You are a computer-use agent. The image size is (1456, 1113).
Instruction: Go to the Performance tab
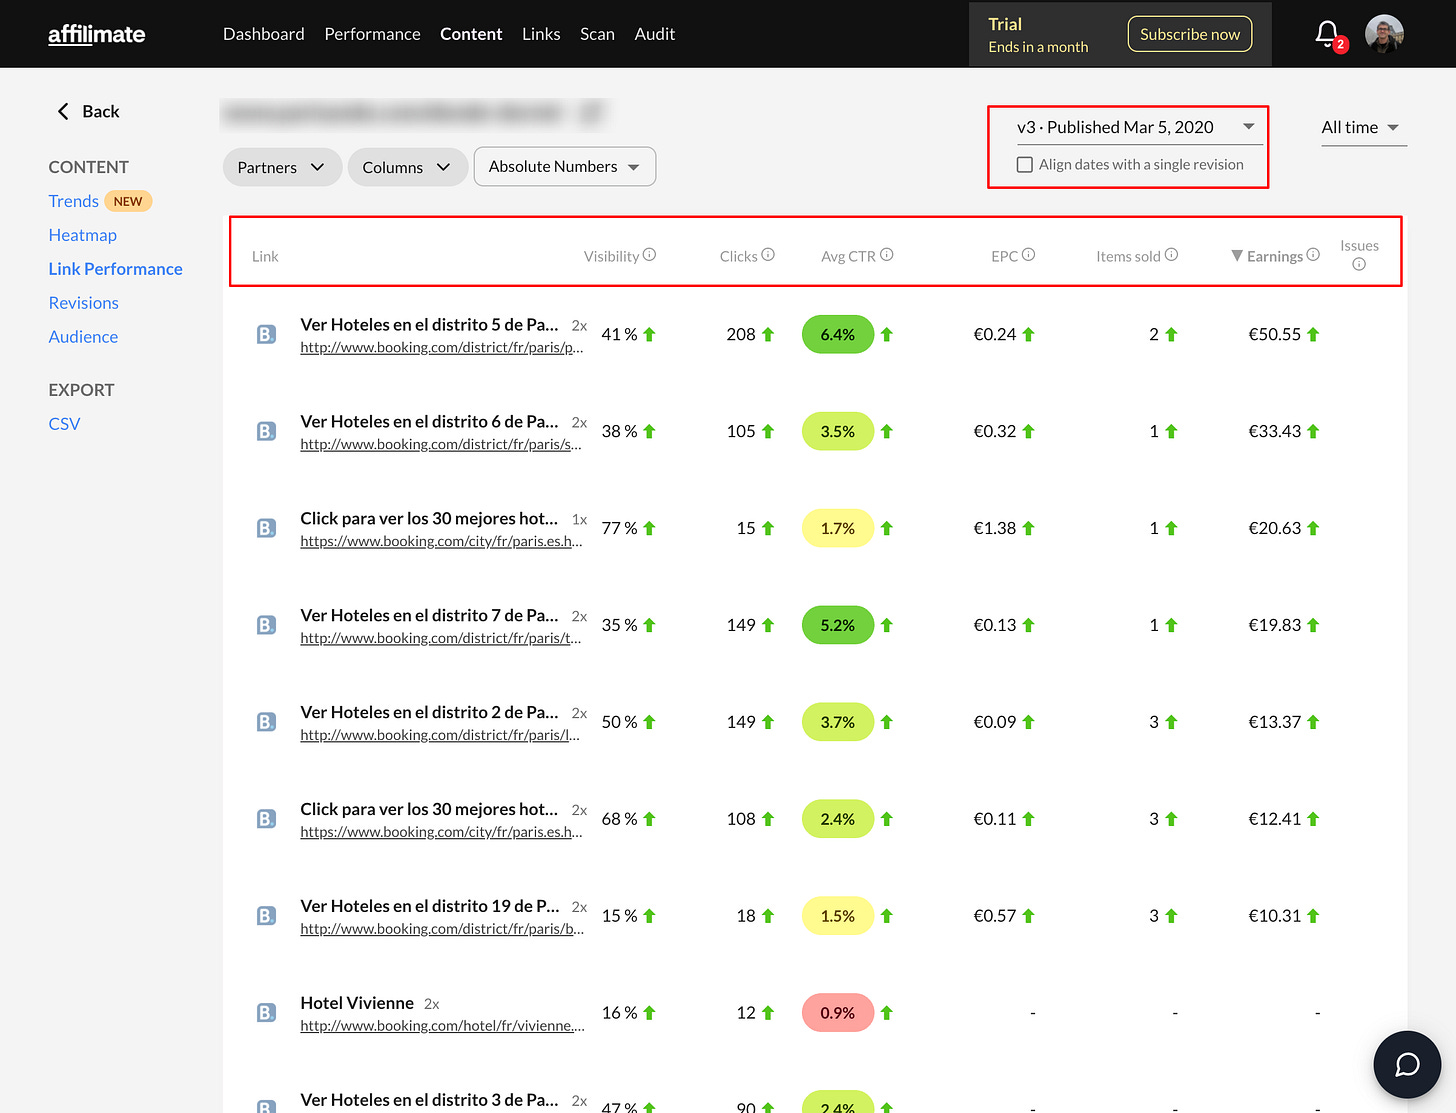(x=372, y=34)
